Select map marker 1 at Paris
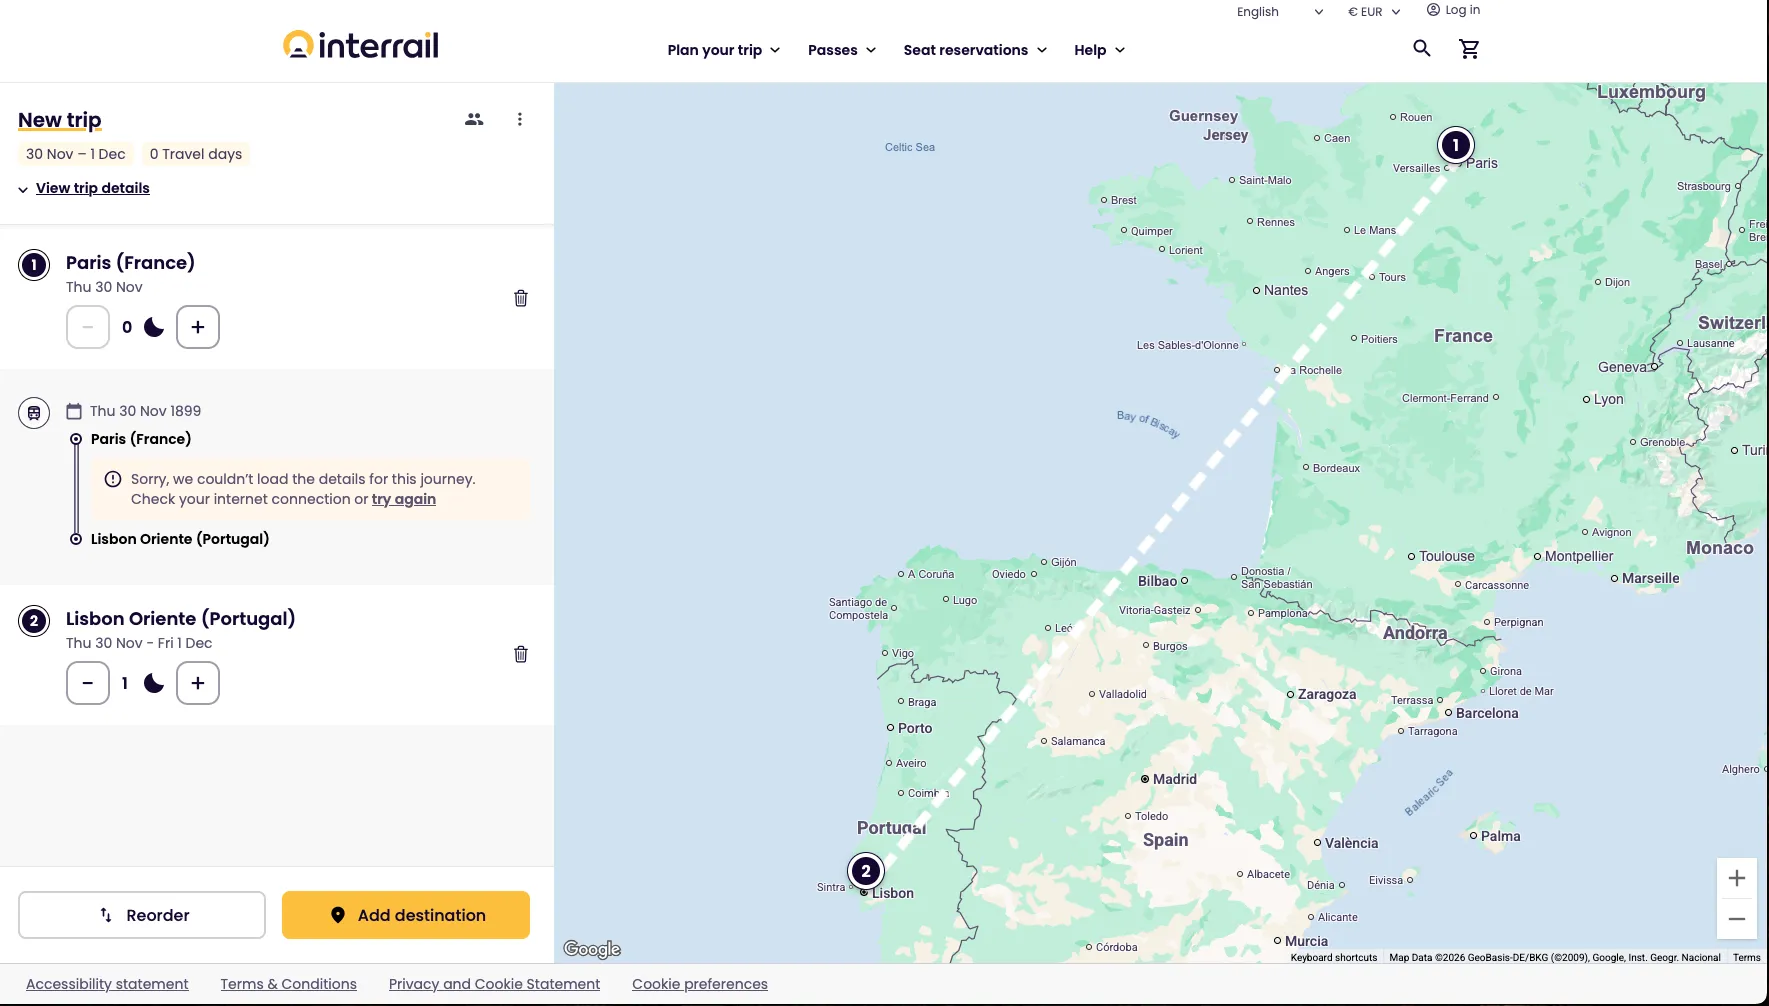Image resolution: width=1769 pixels, height=1006 pixels. pyautogui.click(x=1456, y=145)
